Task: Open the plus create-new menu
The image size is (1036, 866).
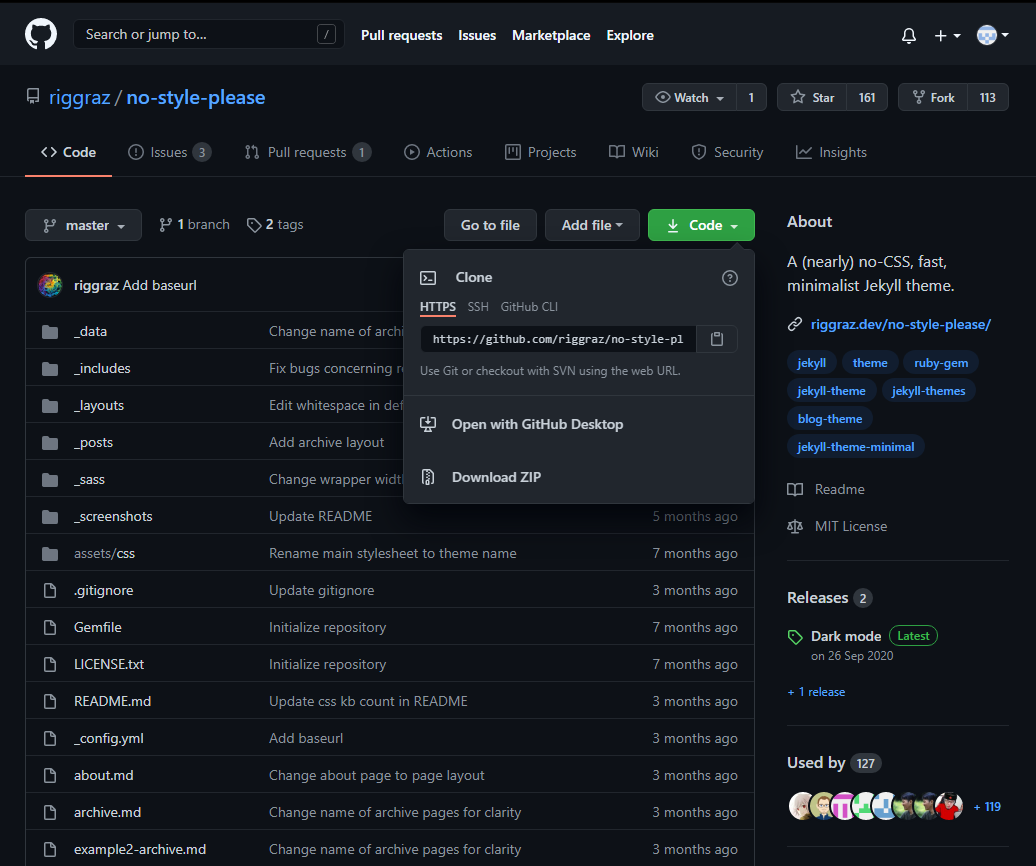Action: coord(947,36)
